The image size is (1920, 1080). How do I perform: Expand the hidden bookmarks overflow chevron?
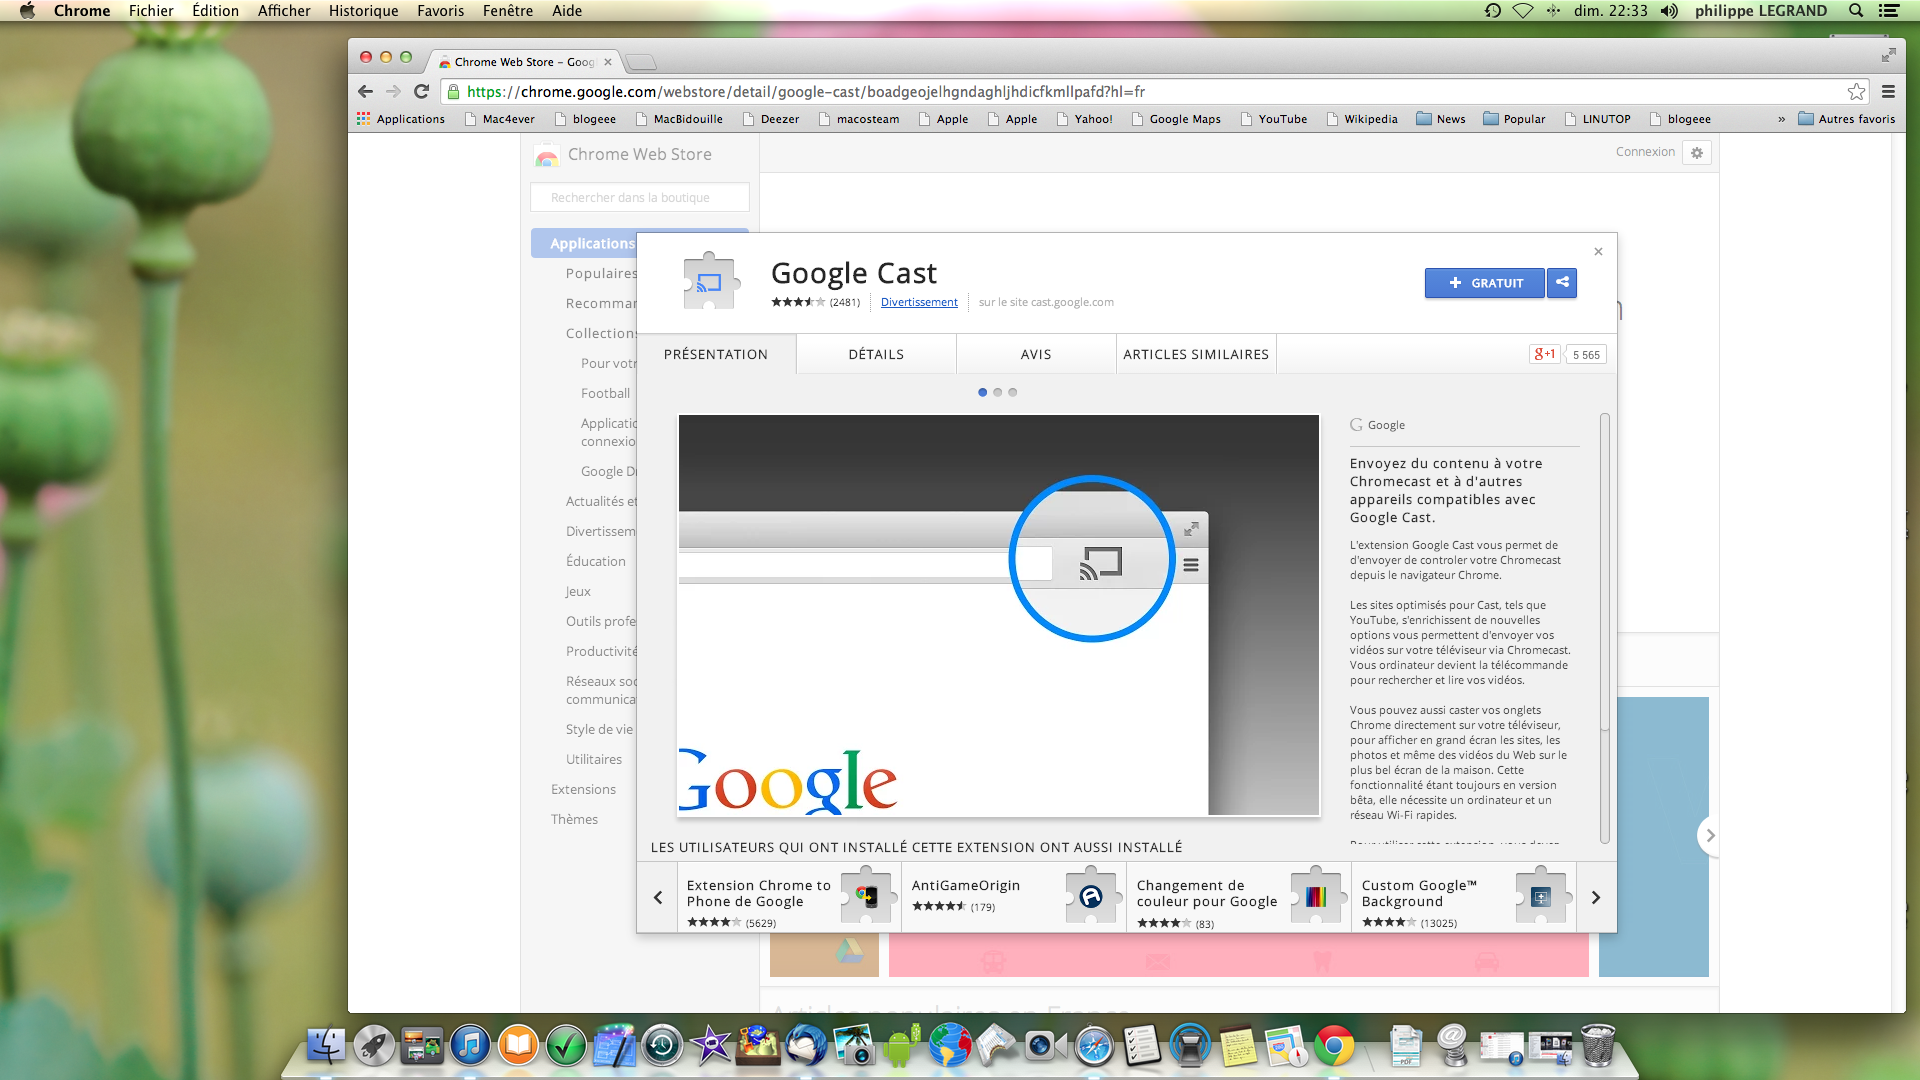[1781, 119]
